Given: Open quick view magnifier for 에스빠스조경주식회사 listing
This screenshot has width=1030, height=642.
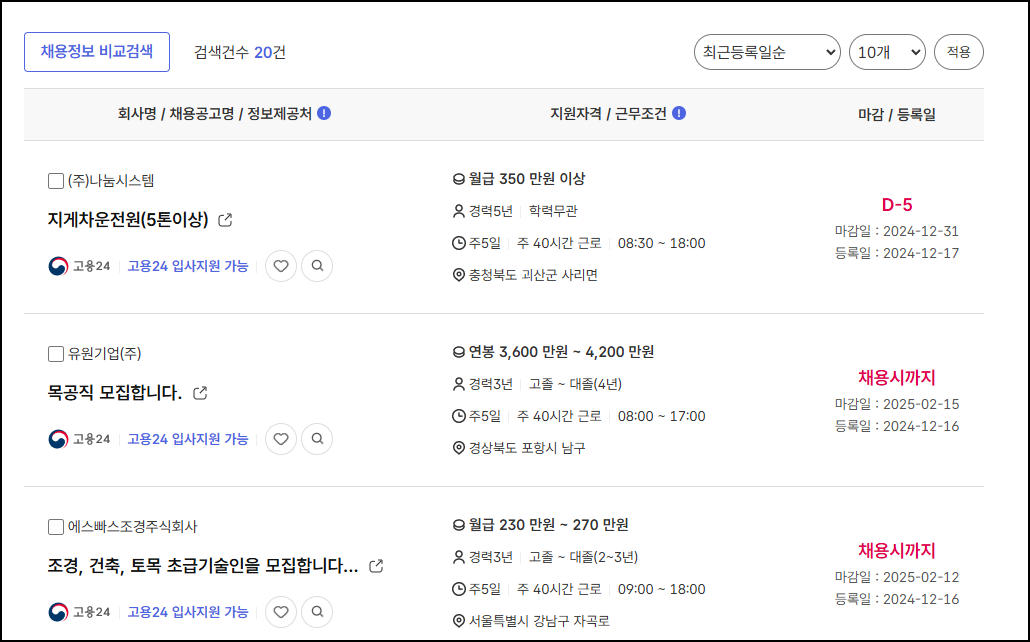Looking at the screenshot, I should pos(317,612).
